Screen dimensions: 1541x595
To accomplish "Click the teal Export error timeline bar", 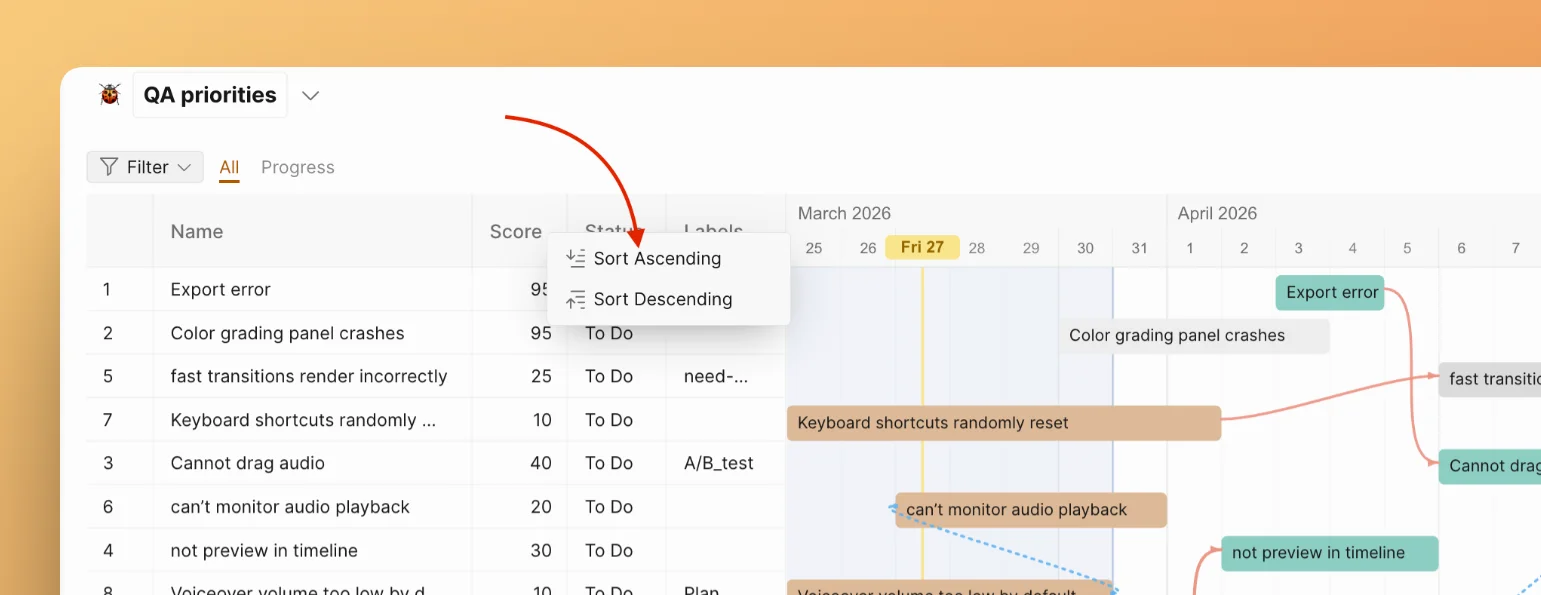I will (x=1329, y=293).
